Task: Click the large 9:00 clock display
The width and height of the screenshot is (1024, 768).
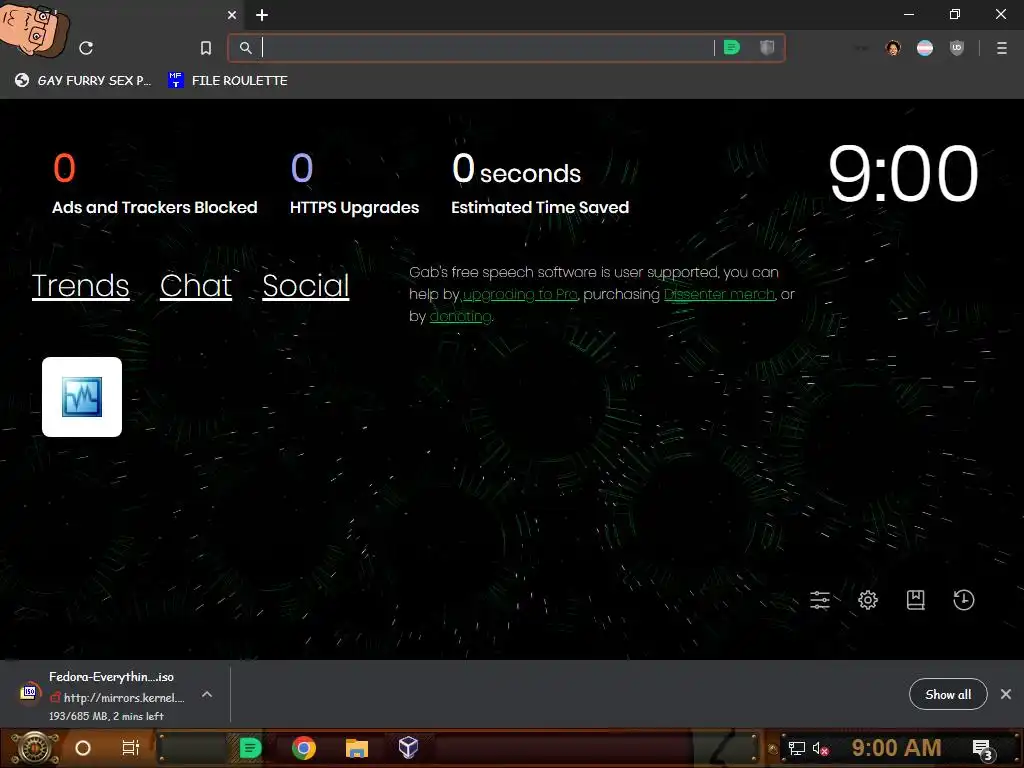Action: 903,174
